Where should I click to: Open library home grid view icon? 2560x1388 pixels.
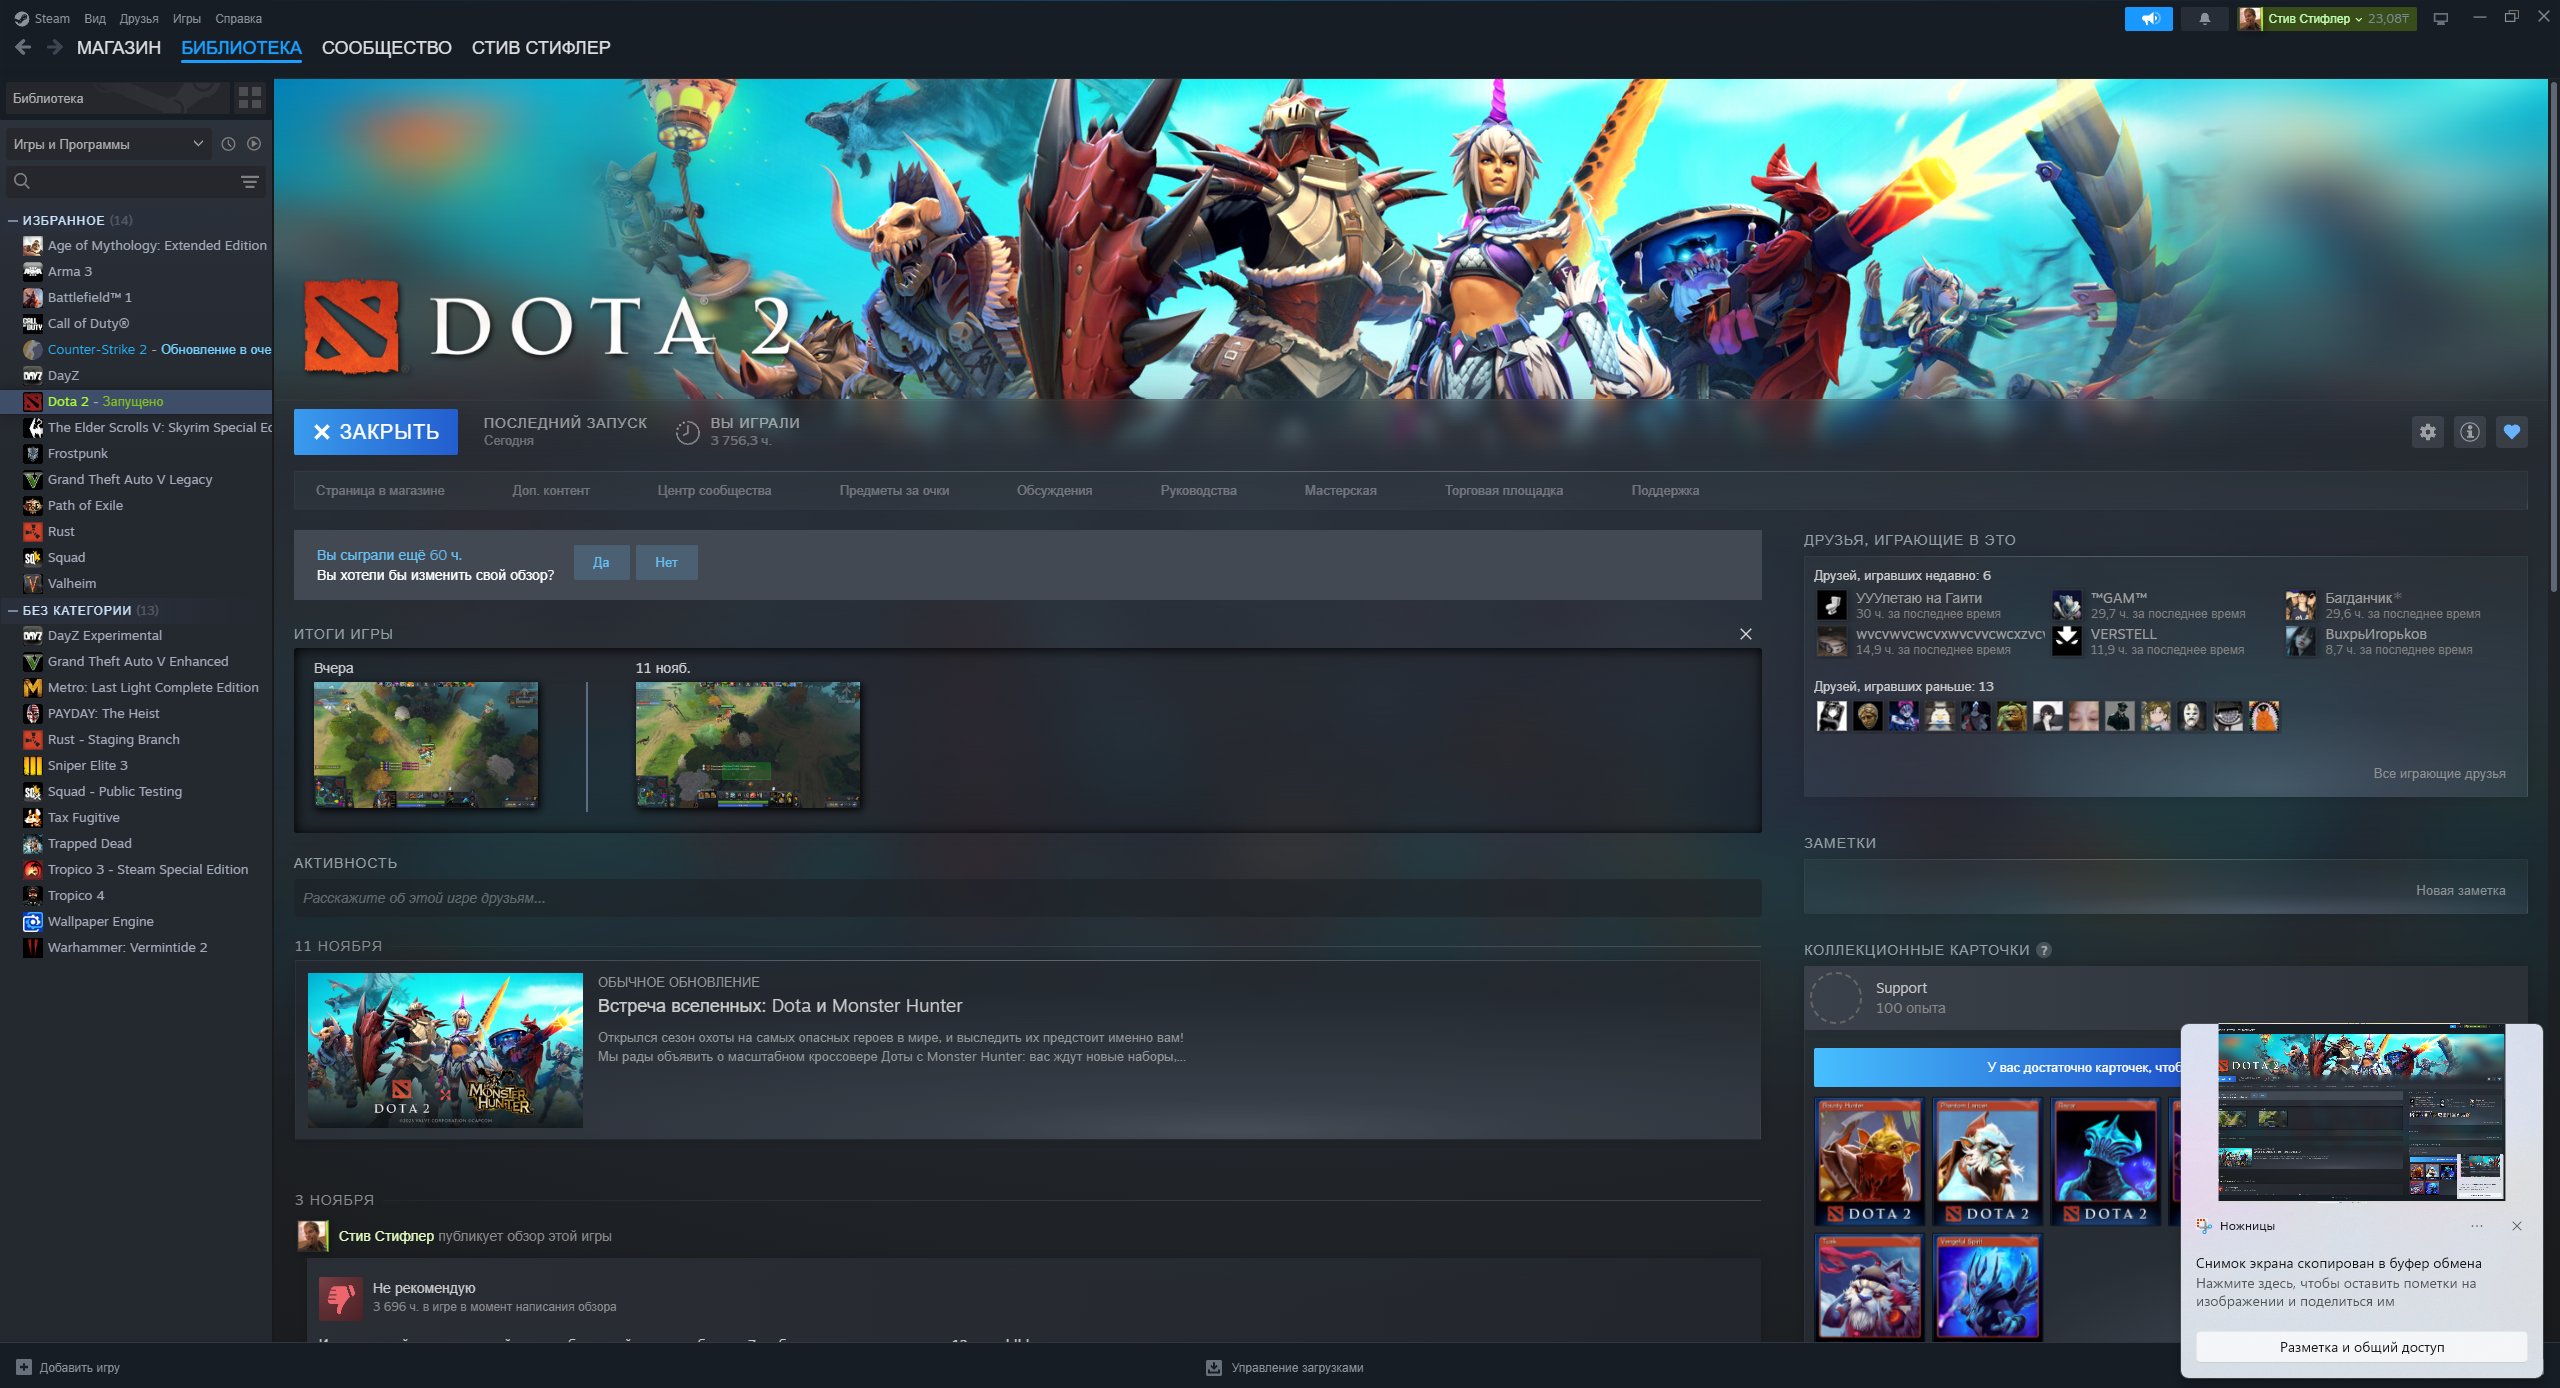pyautogui.click(x=244, y=98)
